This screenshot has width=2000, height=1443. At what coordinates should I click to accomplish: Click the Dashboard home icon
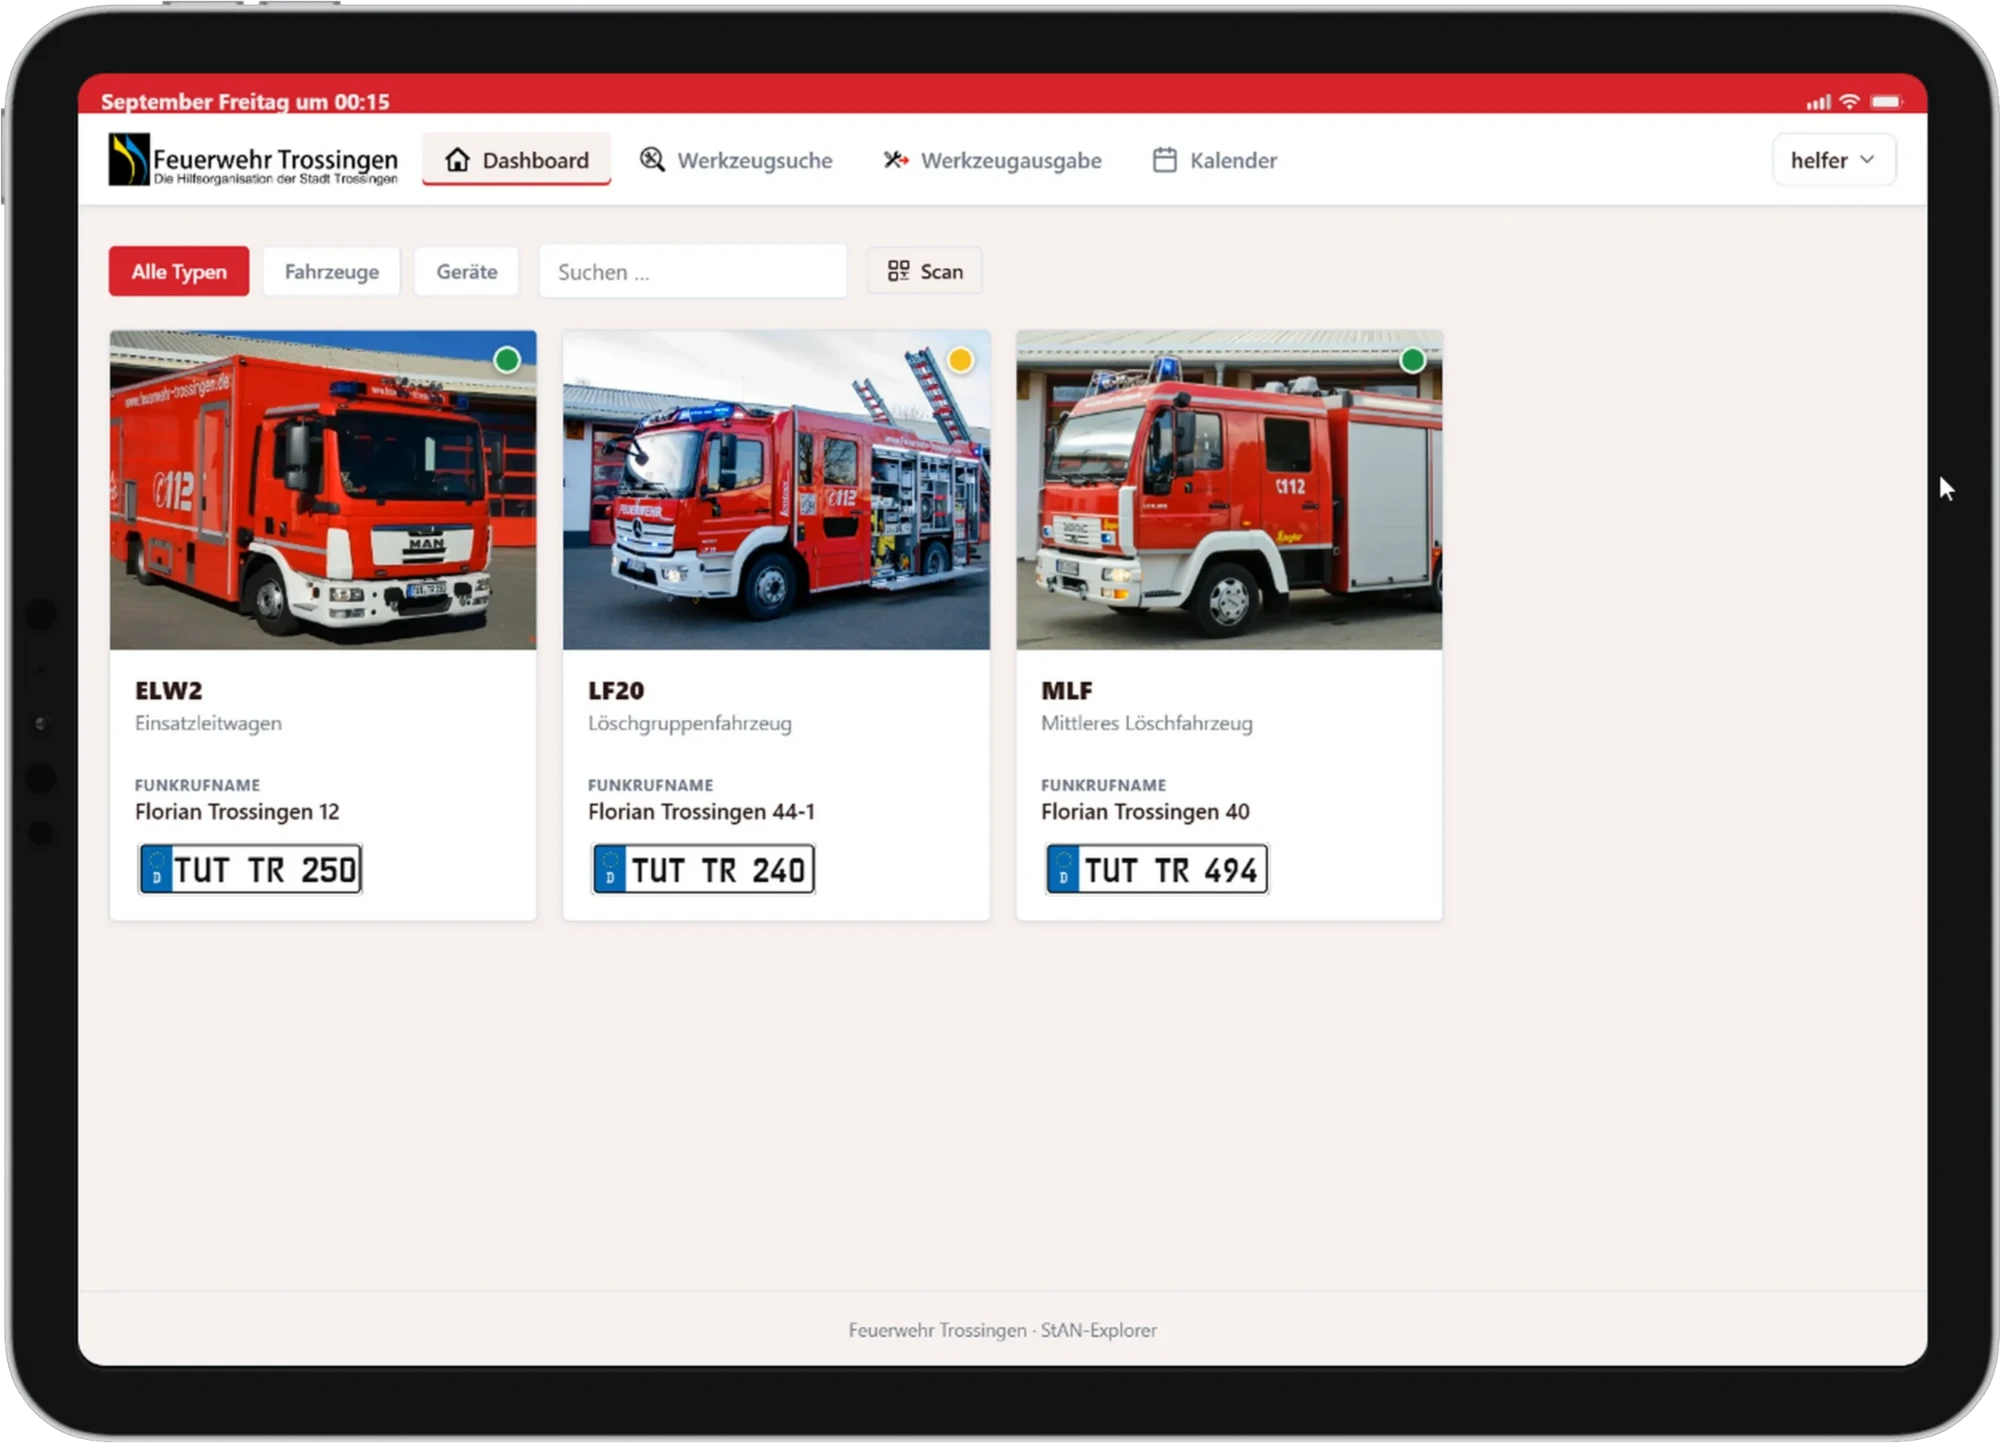tap(457, 160)
